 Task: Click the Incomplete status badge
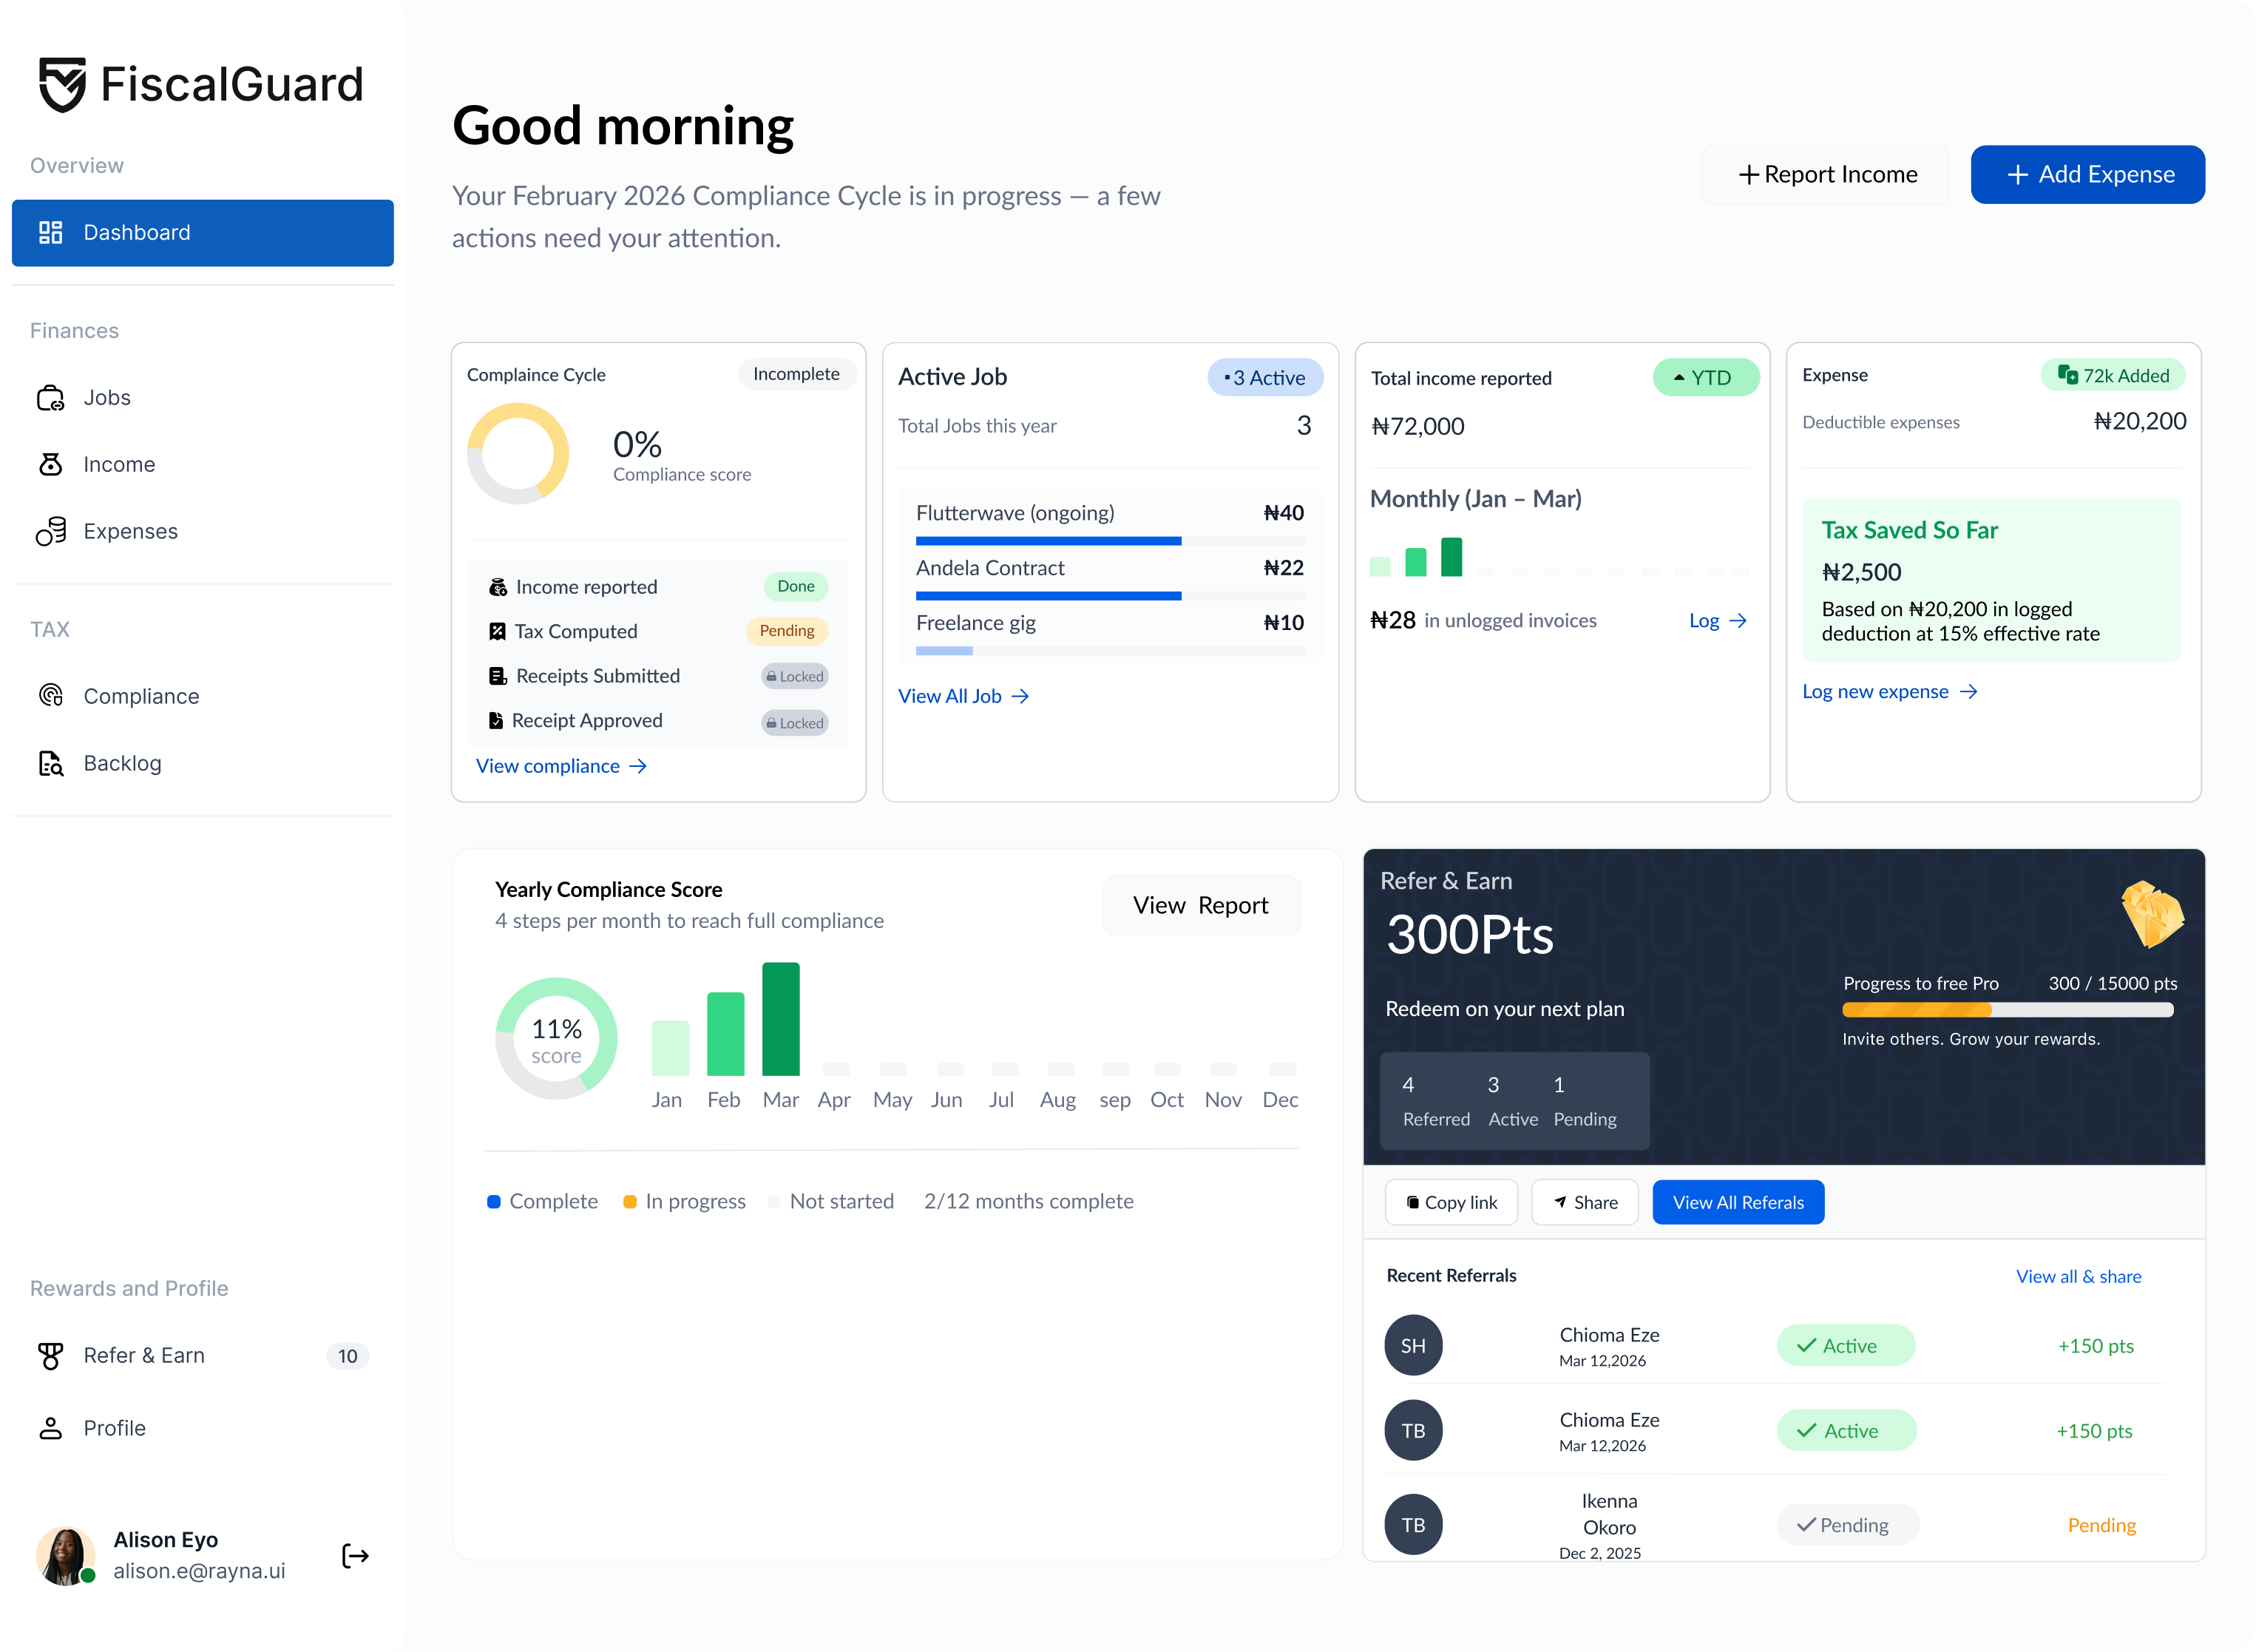point(796,374)
